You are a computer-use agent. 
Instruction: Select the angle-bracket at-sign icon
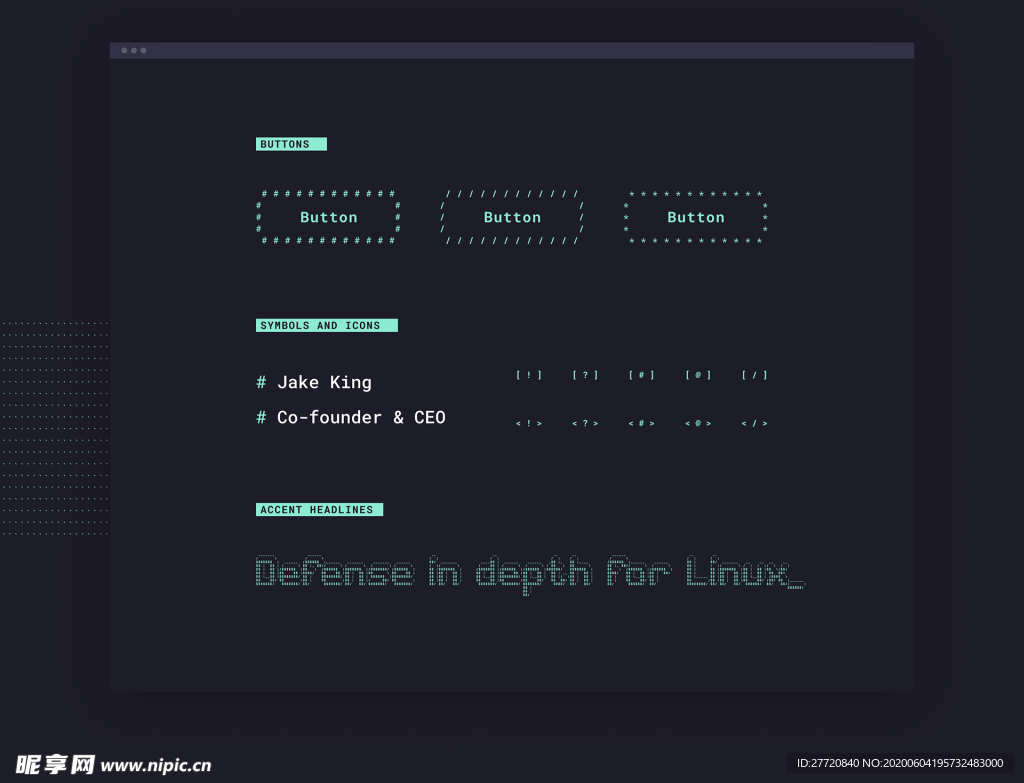pyautogui.click(x=698, y=423)
